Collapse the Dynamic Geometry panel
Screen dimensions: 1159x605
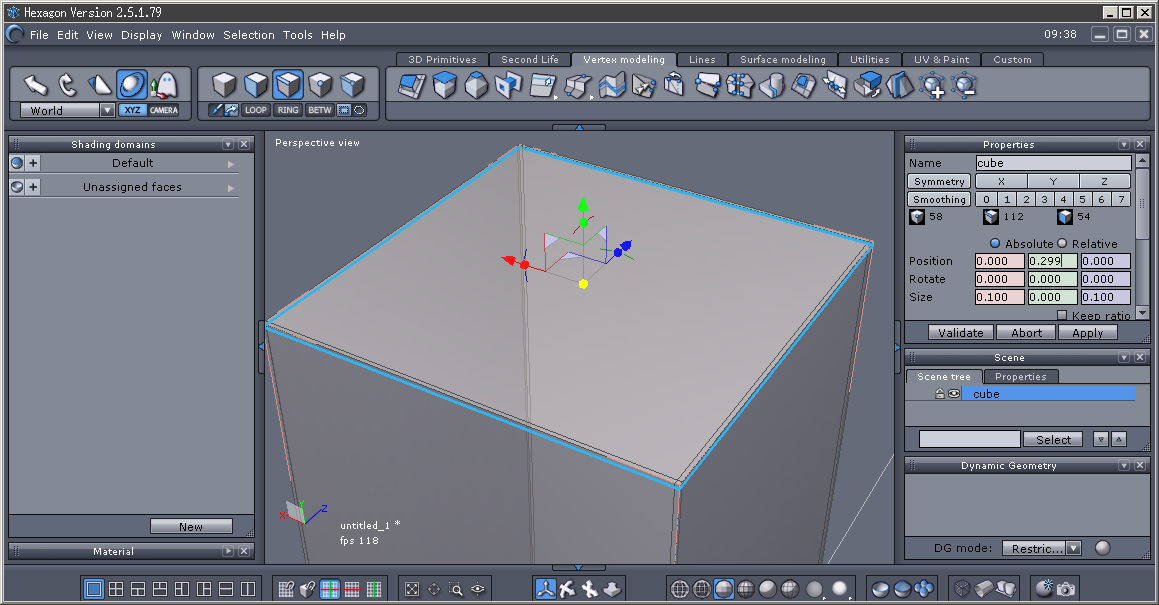click(x=1124, y=465)
